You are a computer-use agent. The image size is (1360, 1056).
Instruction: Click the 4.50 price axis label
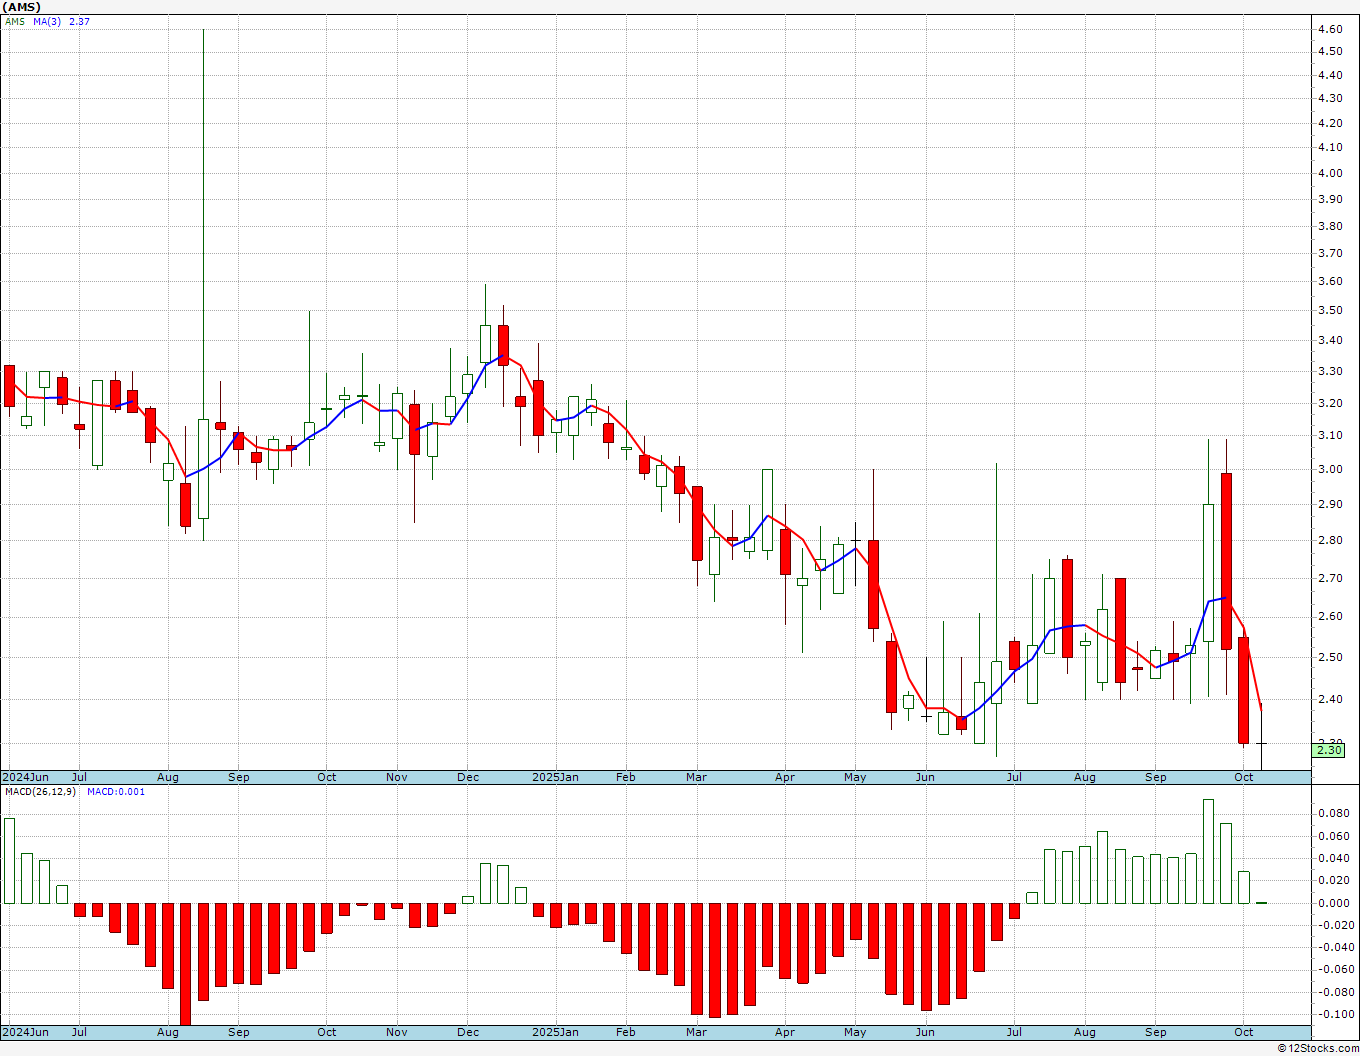(1330, 52)
